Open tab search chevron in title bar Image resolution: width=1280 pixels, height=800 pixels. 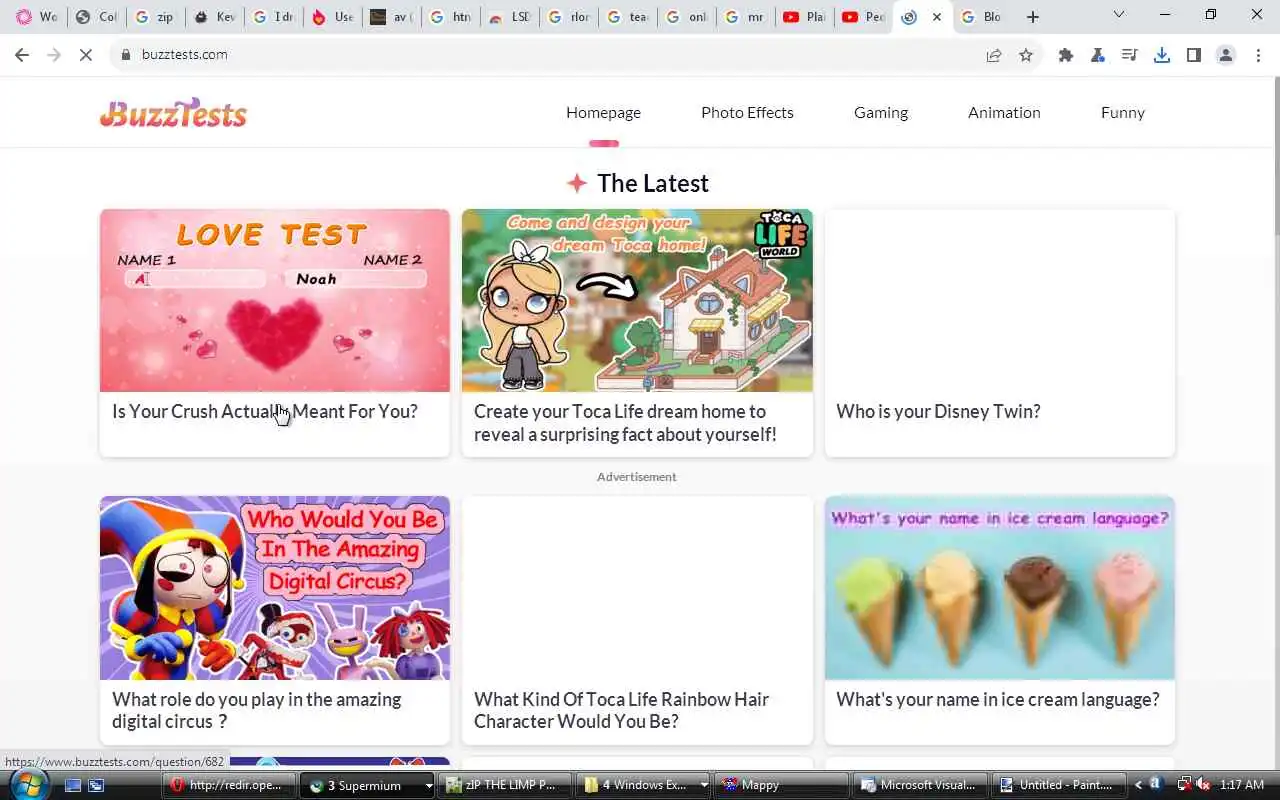click(x=1119, y=15)
